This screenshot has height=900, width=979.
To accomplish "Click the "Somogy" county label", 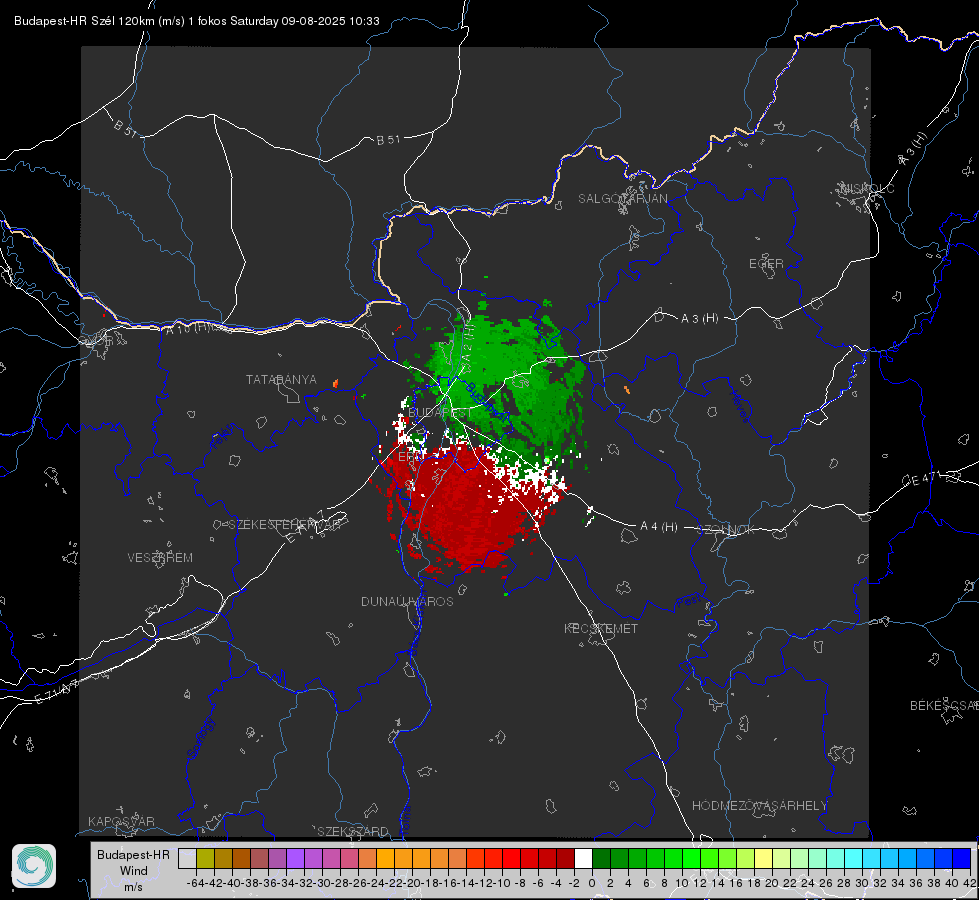I will point(200,739).
